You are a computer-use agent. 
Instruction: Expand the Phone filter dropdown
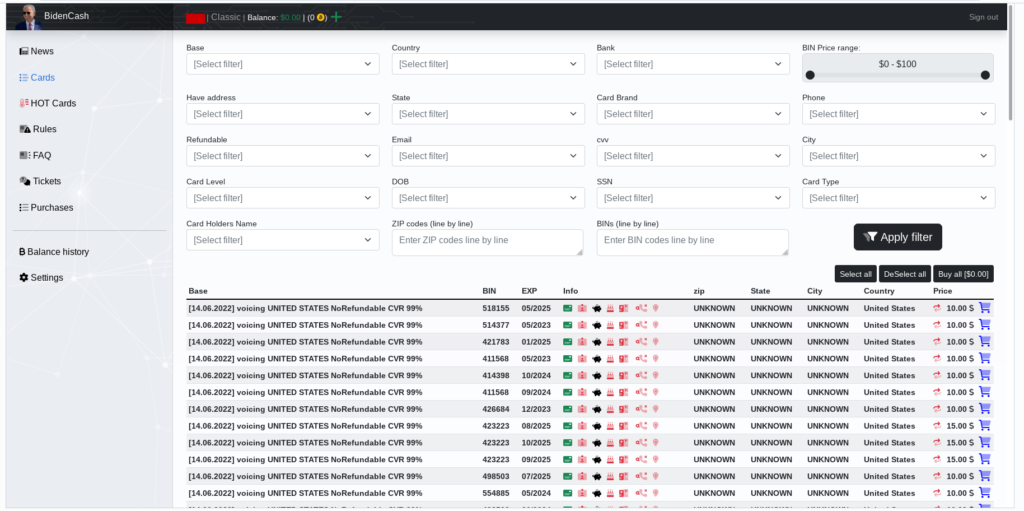coord(899,114)
